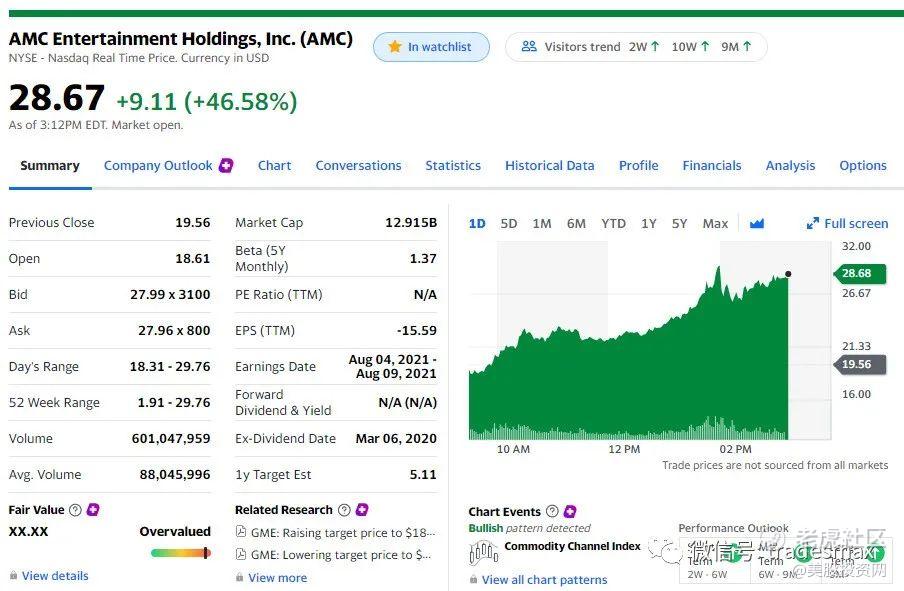This screenshot has height=591, width=904.
Task: Select the YTD chart range
Action: pyautogui.click(x=613, y=223)
